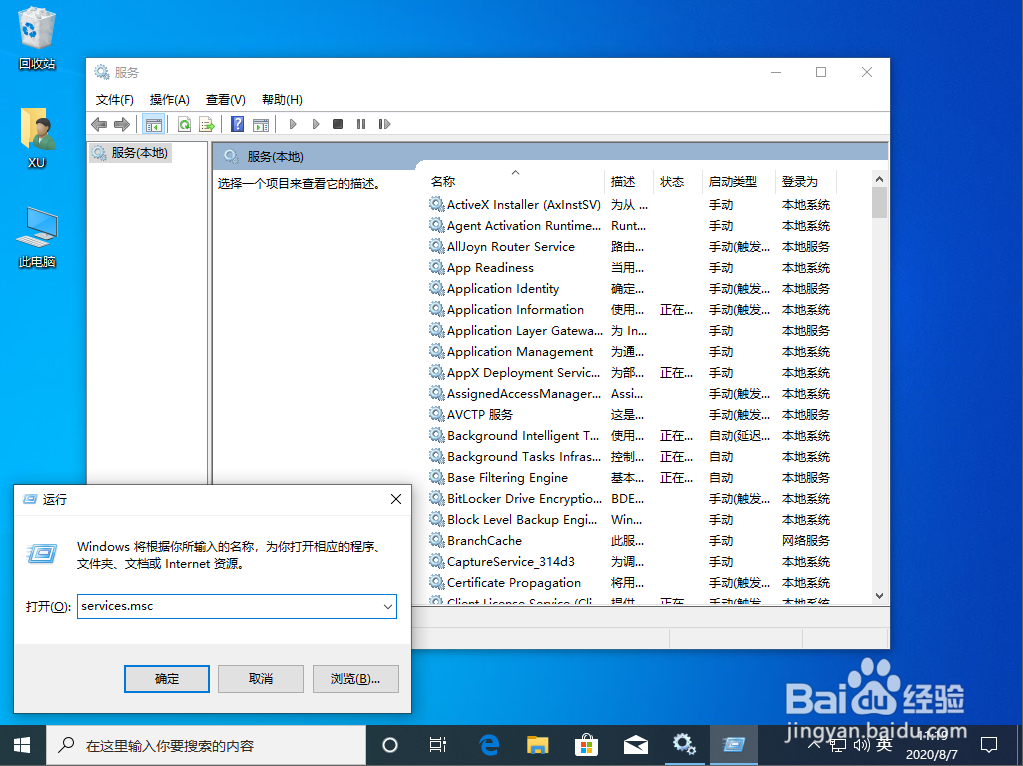
Task: Click the volume speaker icon in system tray
Action: 862,745
